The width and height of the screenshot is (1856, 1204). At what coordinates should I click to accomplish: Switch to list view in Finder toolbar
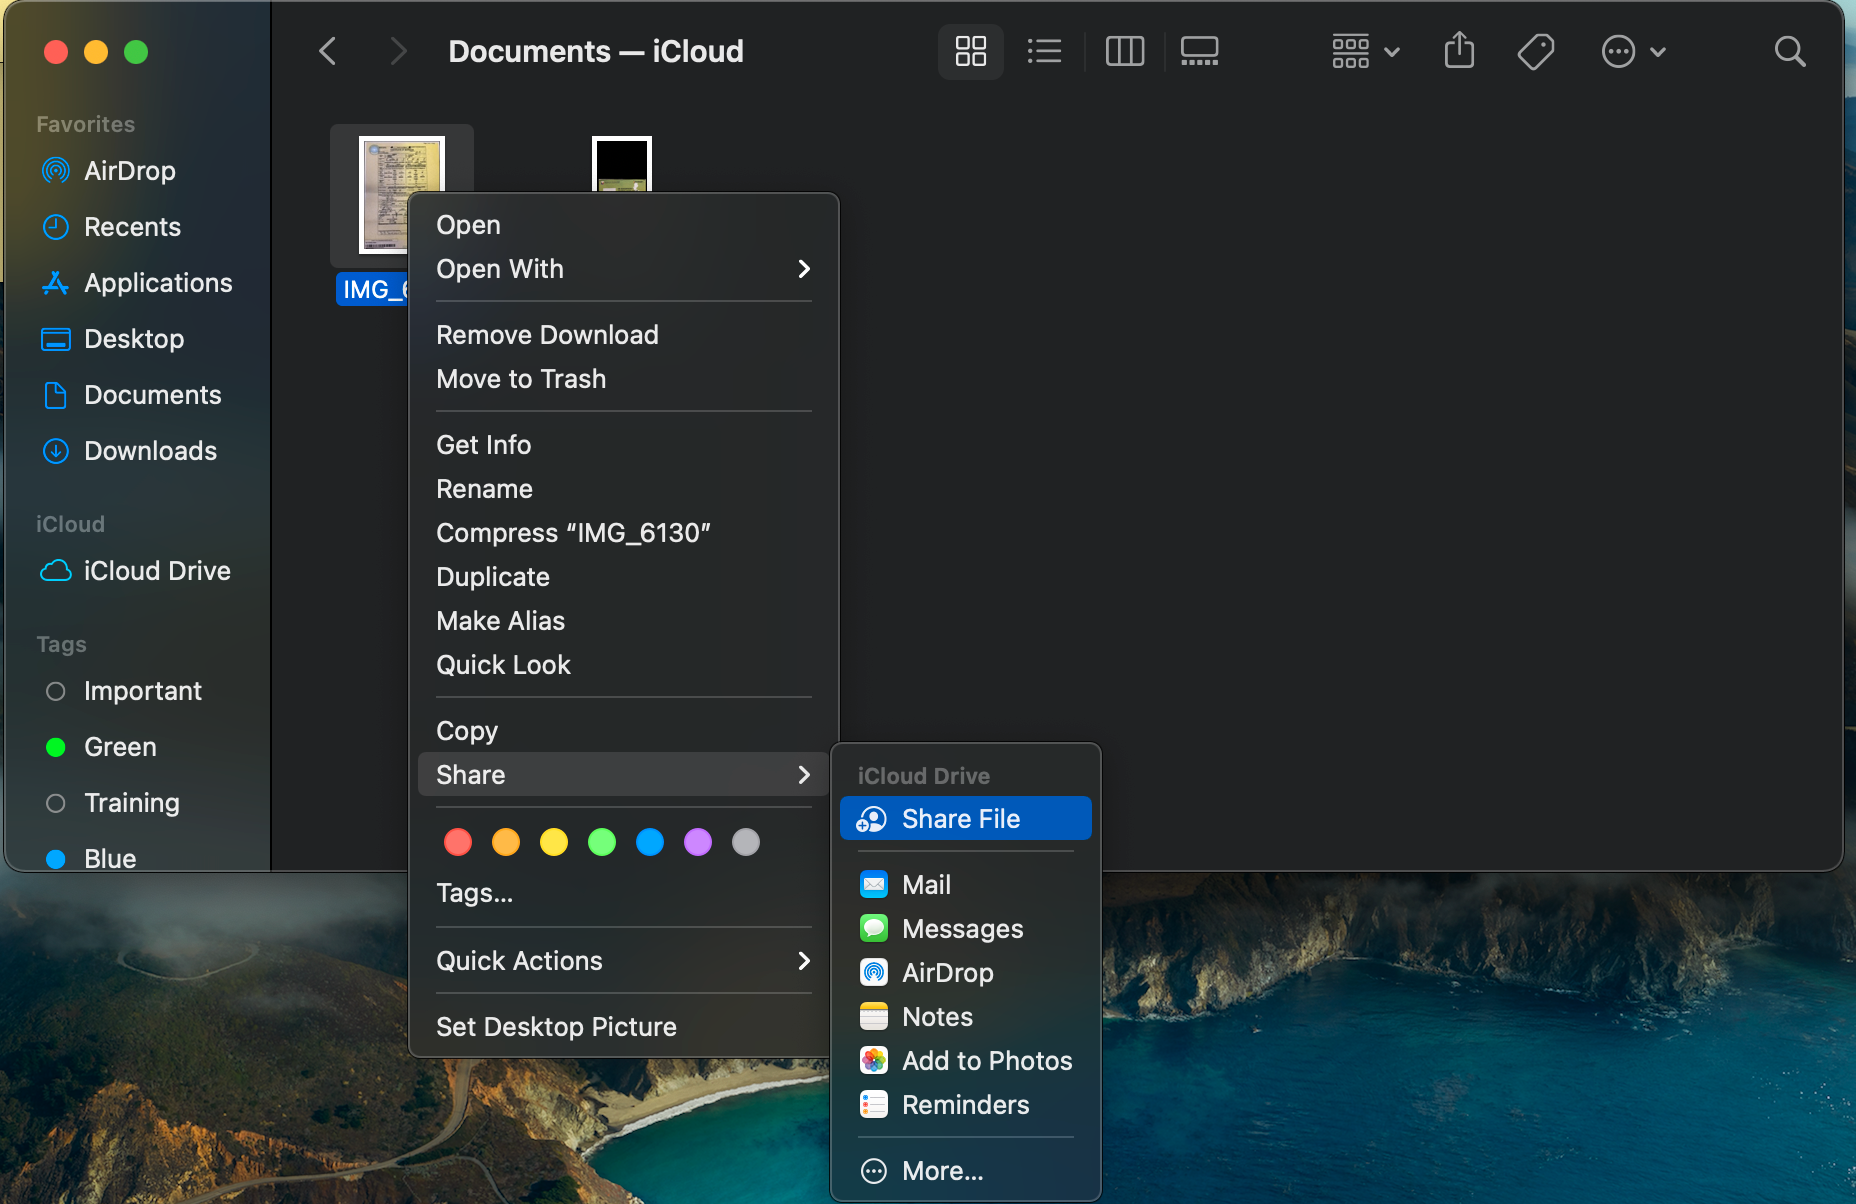(1044, 51)
